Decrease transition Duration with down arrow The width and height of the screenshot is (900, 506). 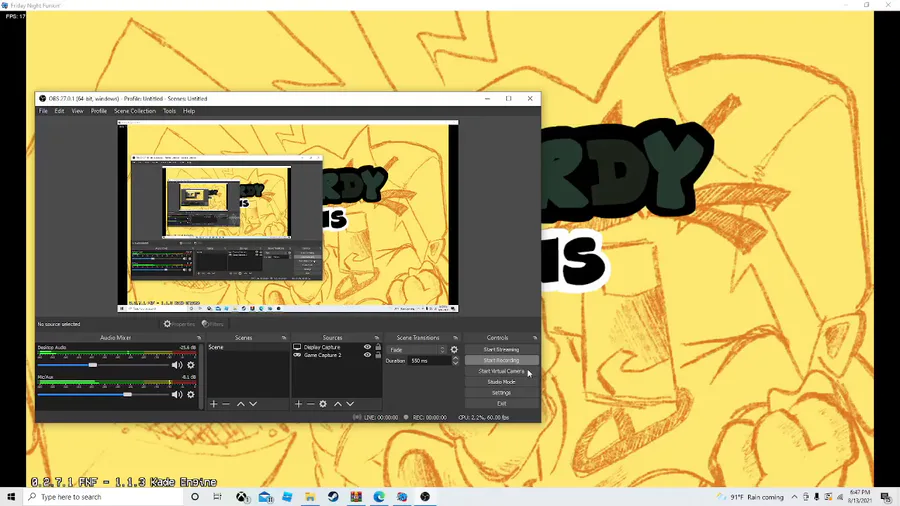[x=455, y=363]
